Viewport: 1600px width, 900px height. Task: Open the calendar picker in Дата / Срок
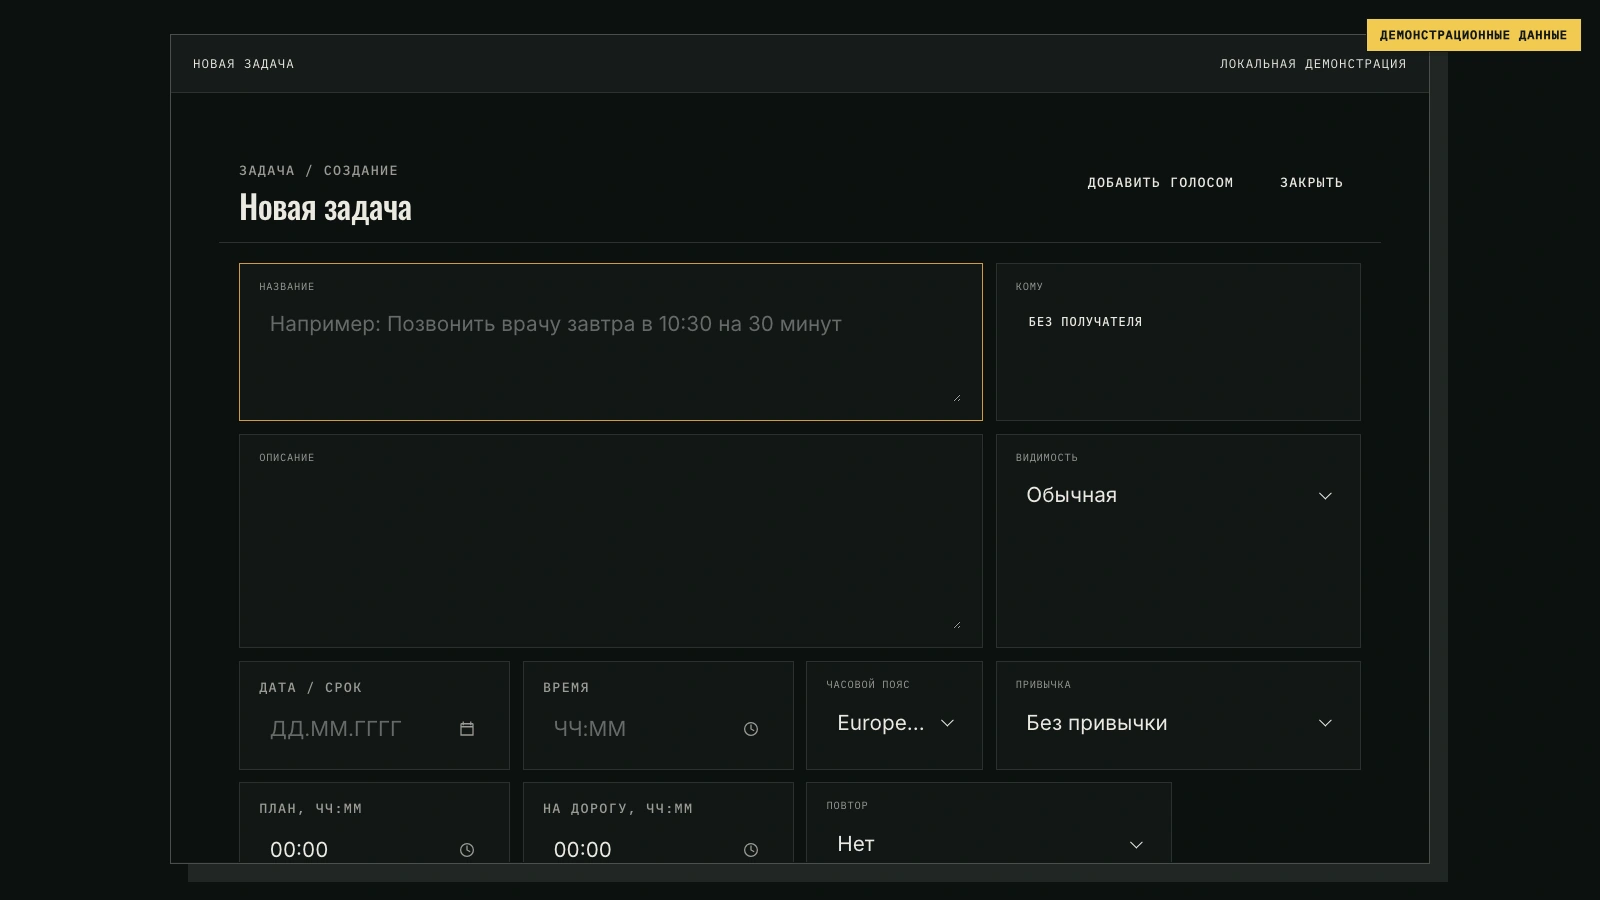click(467, 729)
